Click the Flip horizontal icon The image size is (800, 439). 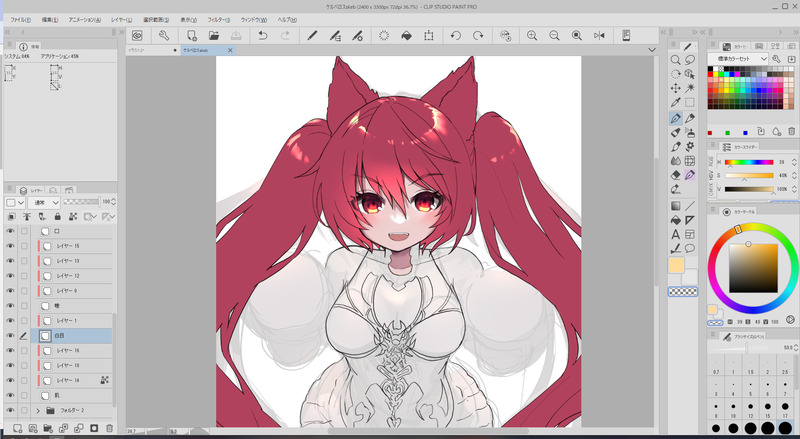599,35
